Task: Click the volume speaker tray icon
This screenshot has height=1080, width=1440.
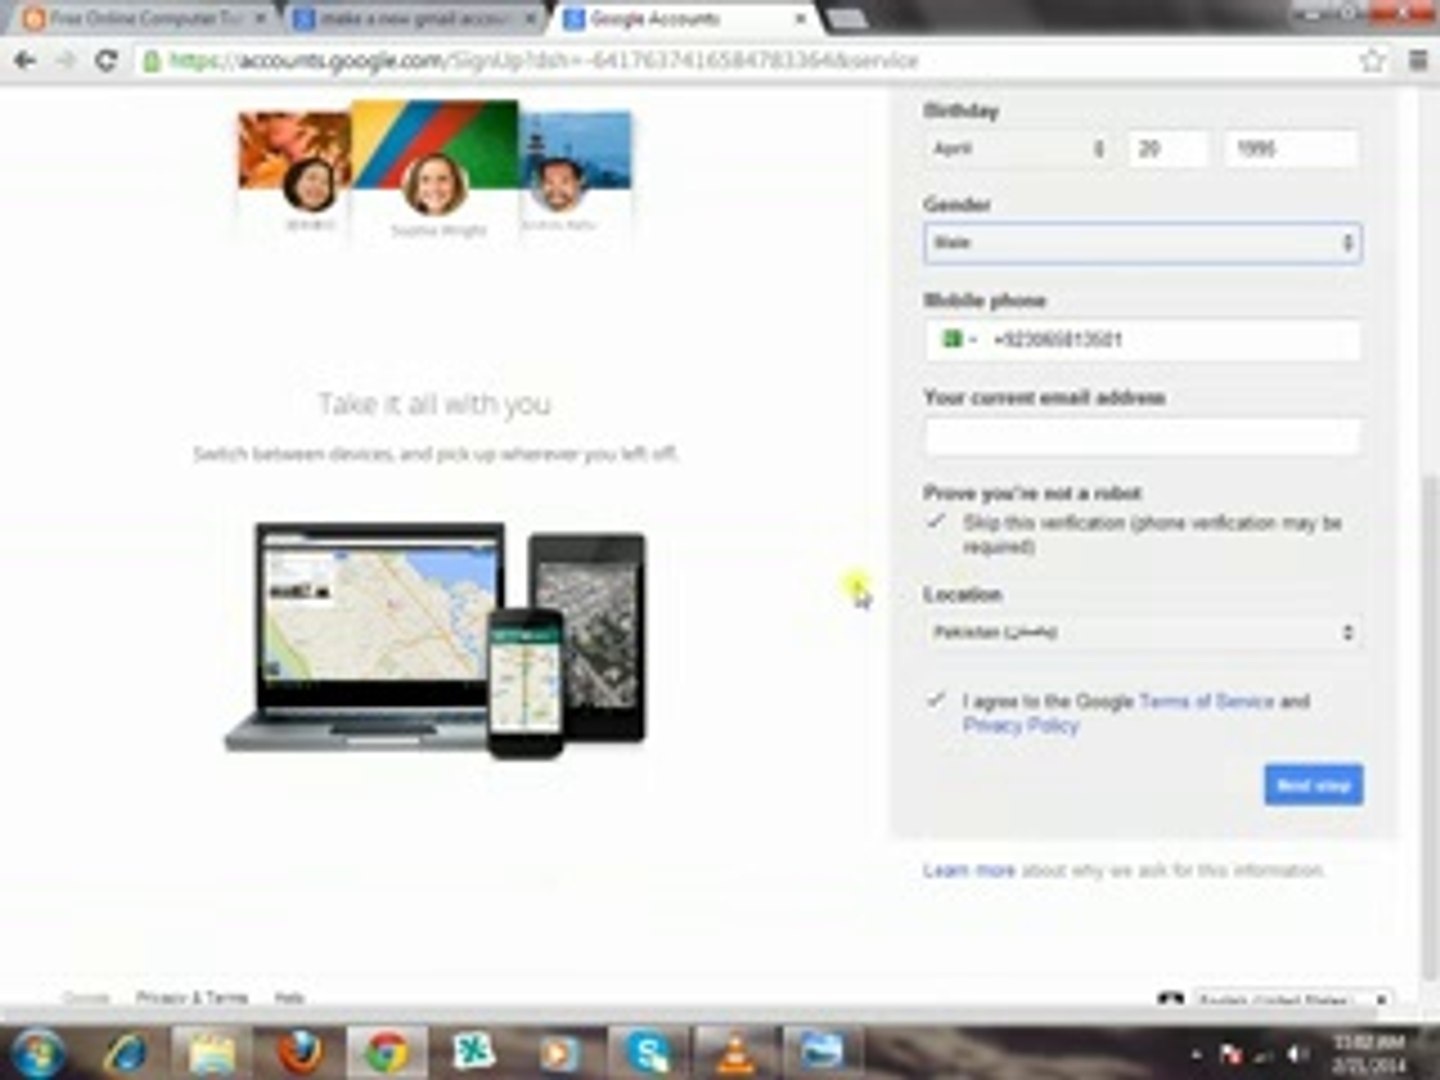Action: point(1298,1054)
